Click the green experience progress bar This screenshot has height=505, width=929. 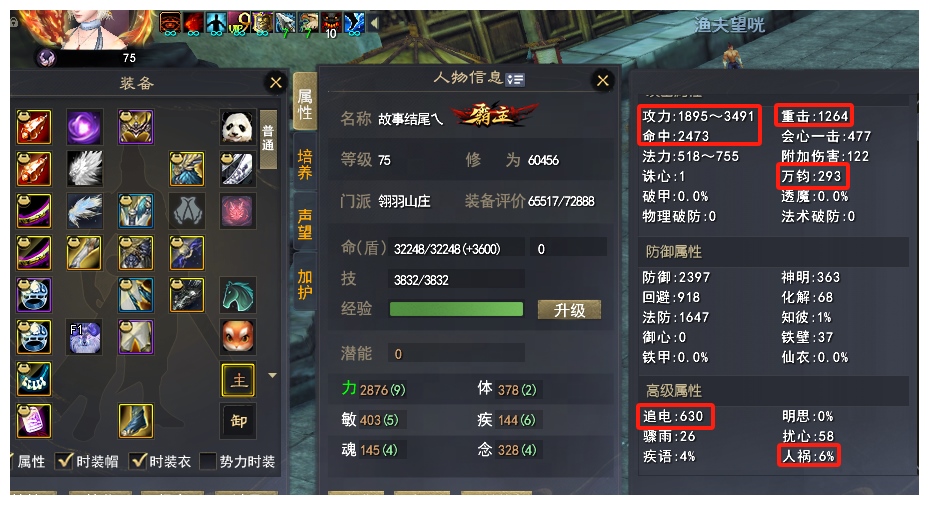tap(456, 309)
